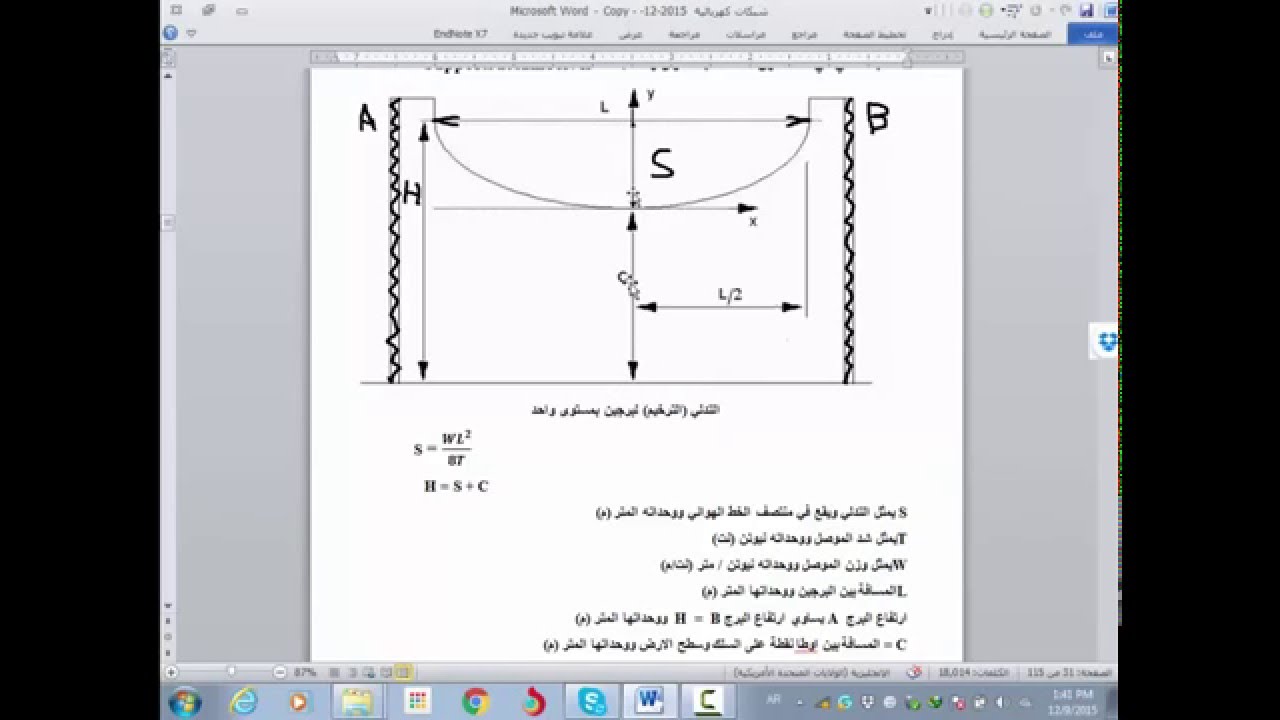Click the formula S = WL²/8T
1280x720 pixels.
click(443, 448)
